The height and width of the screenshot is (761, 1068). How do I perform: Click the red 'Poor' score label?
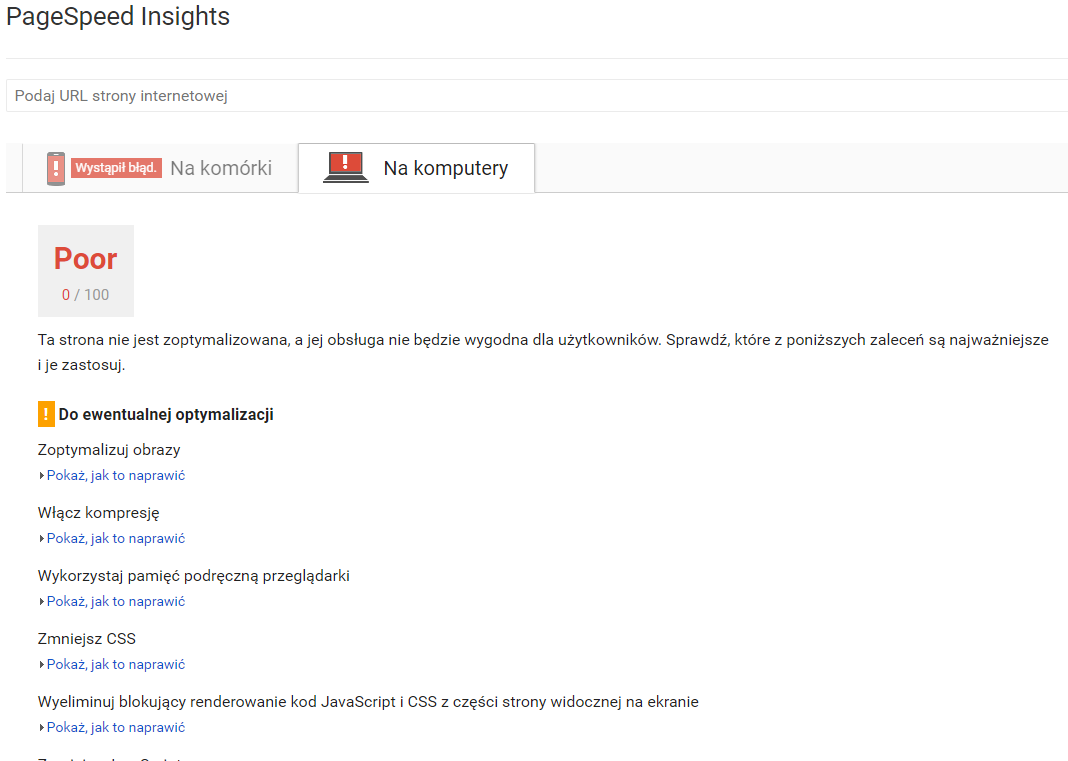[85, 259]
